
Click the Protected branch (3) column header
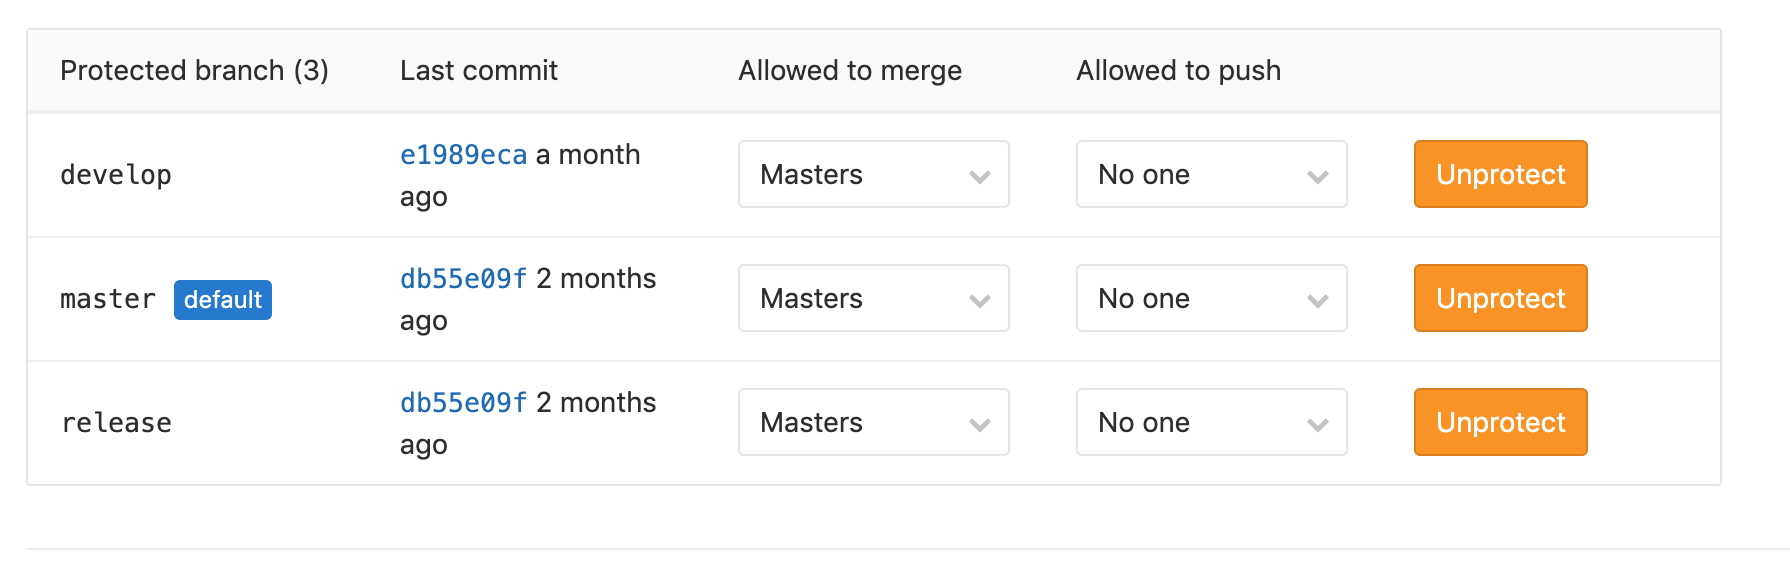194,70
